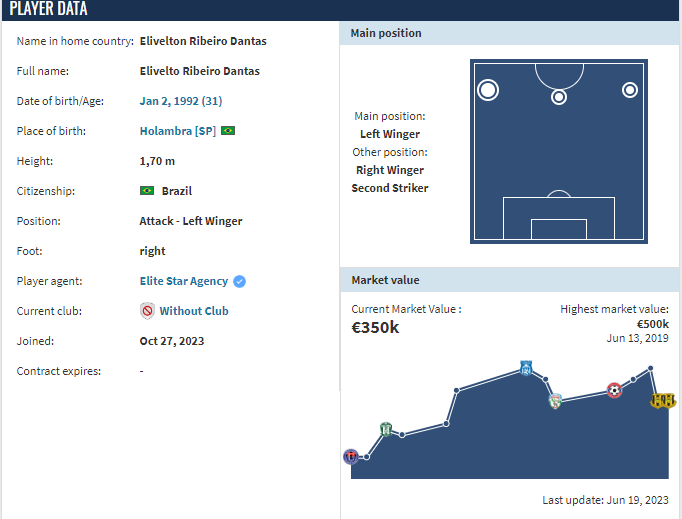This screenshot has height=519, width=682.
Task: Click the blue club crest at chart peak
Action: 526,369
